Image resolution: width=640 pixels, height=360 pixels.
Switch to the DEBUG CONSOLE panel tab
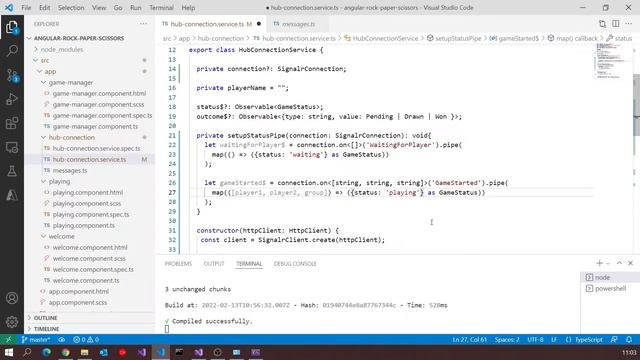(x=295, y=264)
